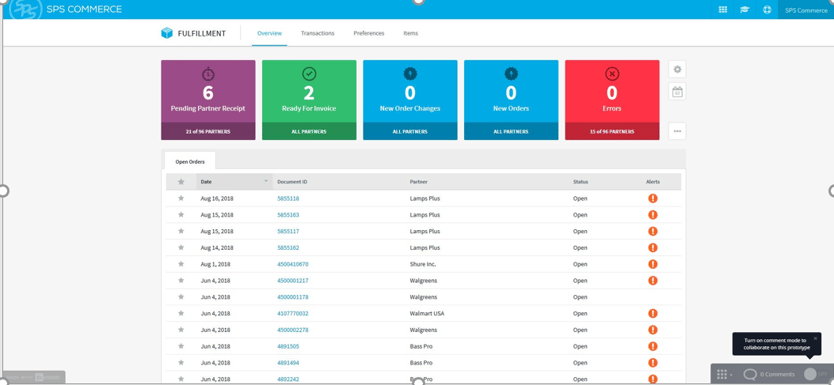This screenshot has width=834, height=385.
Task: Click the alert icon for order 4891505
Action: (x=653, y=346)
